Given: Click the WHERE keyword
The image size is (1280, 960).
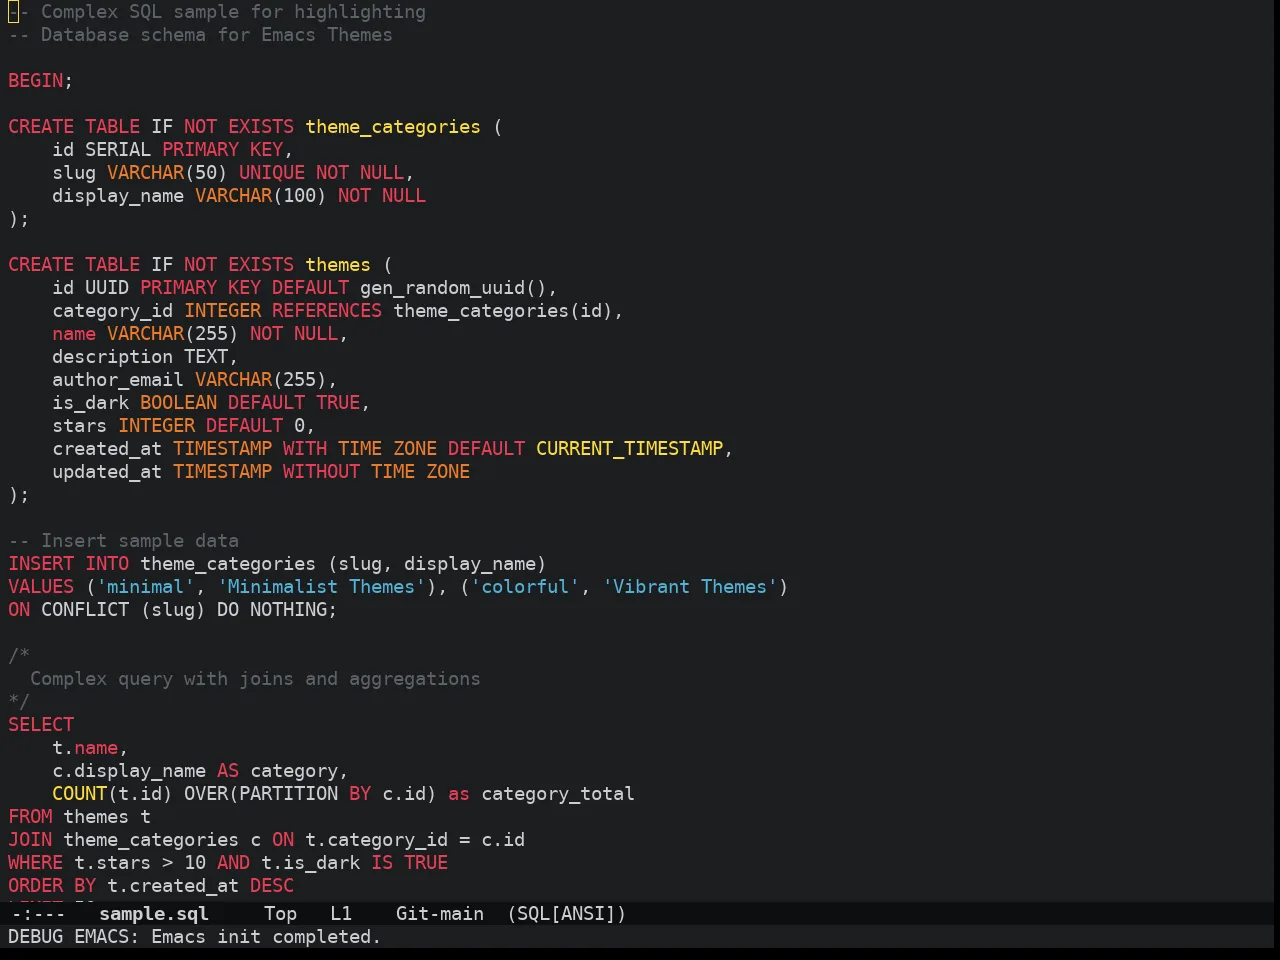Looking at the screenshot, I should 36,863.
